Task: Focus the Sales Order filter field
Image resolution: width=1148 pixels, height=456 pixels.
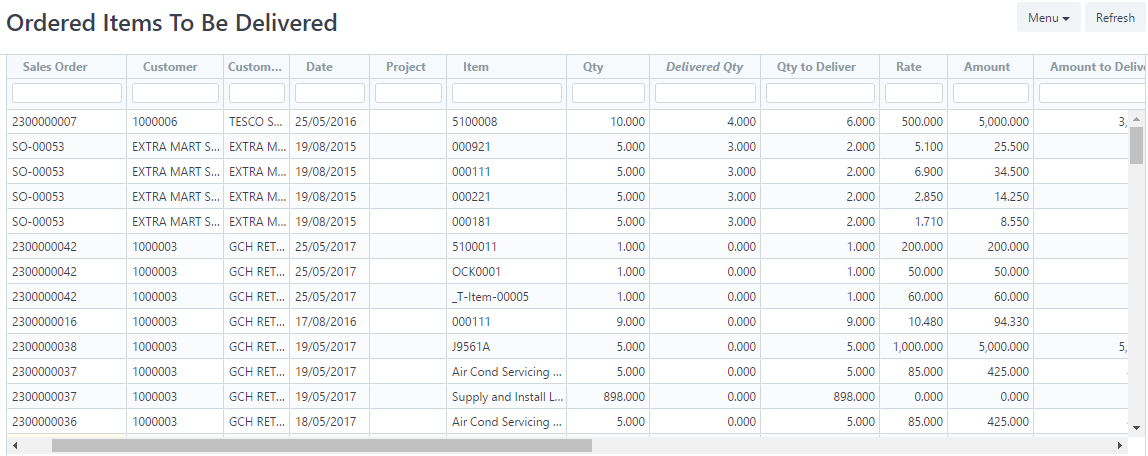Action: click(x=67, y=93)
